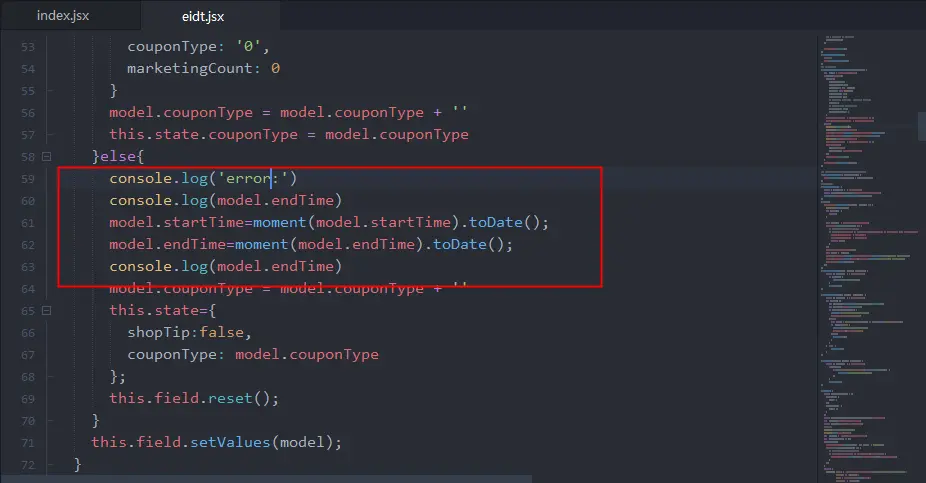Collapse the else block at line 58
The height and width of the screenshot is (483, 926).
[47, 156]
